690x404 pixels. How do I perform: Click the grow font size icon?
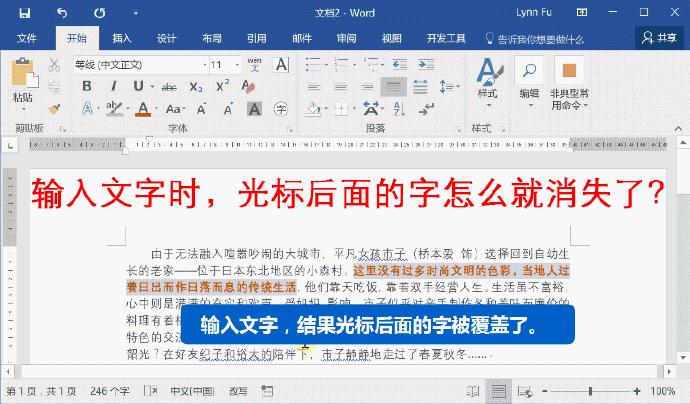pyautogui.click(x=202, y=108)
